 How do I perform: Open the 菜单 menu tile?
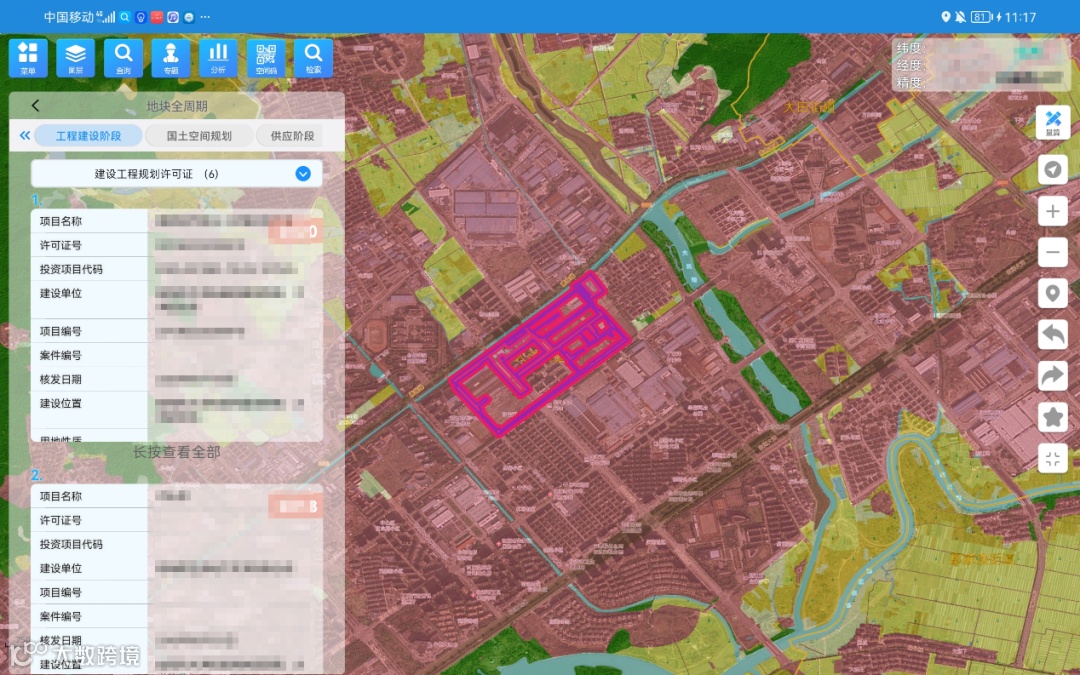tap(28, 58)
